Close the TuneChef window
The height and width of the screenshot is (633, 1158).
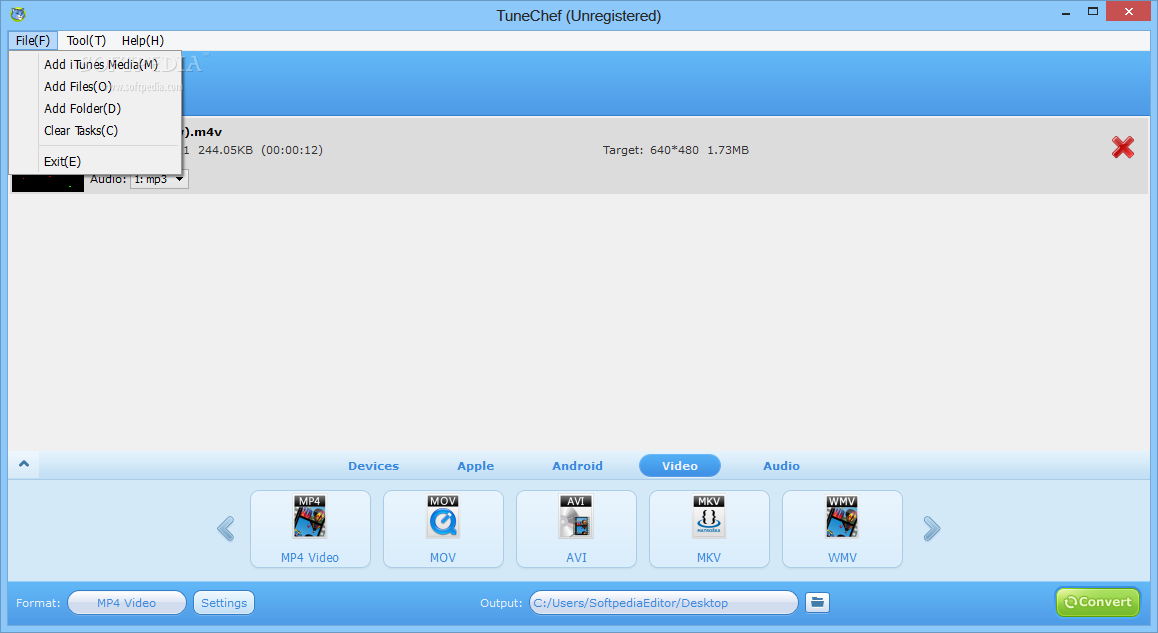(x=1128, y=11)
